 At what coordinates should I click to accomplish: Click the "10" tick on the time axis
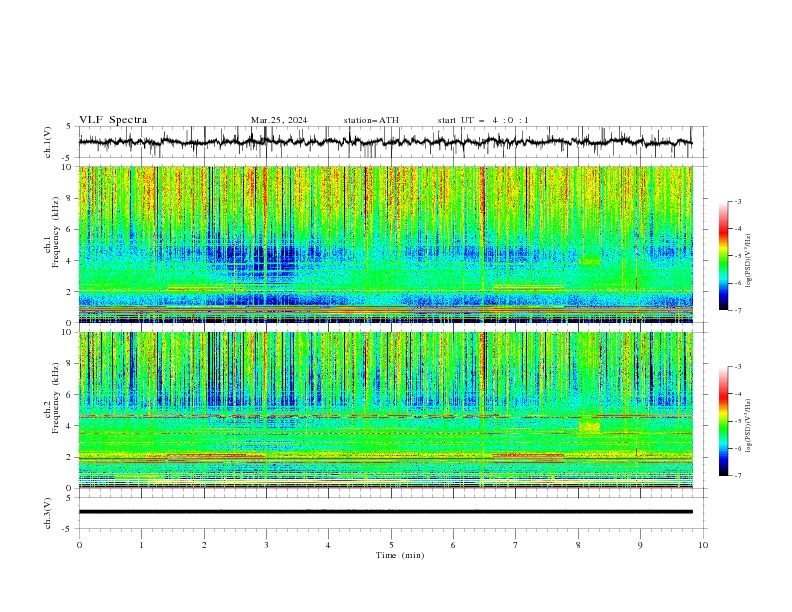point(703,545)
